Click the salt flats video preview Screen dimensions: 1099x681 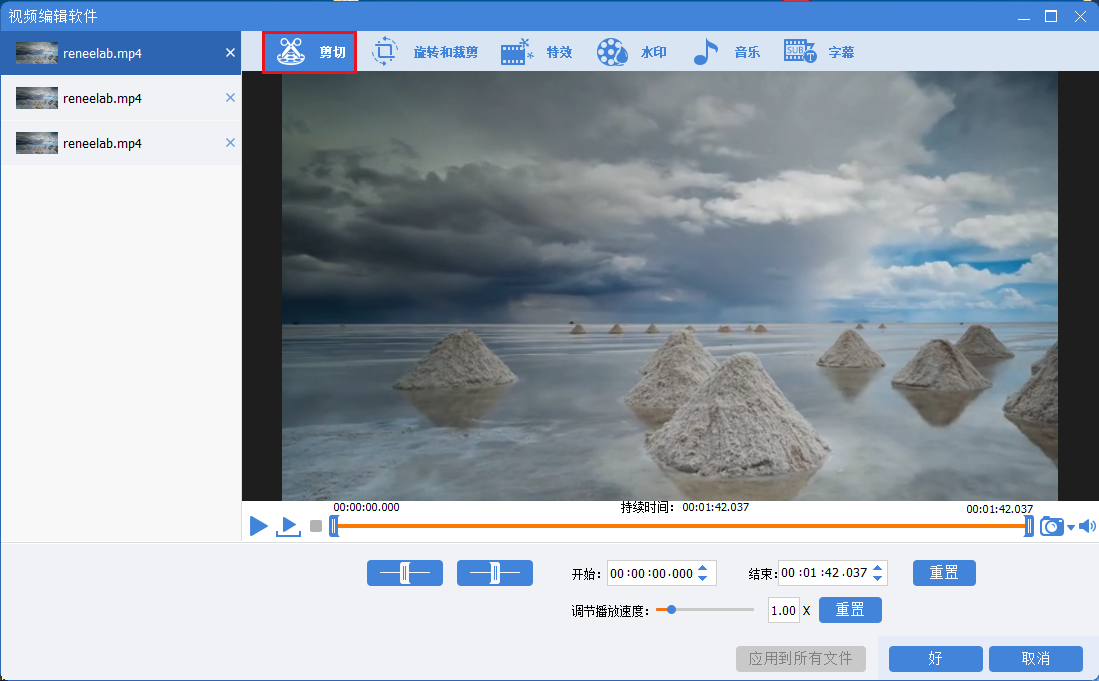click(669, 286)
